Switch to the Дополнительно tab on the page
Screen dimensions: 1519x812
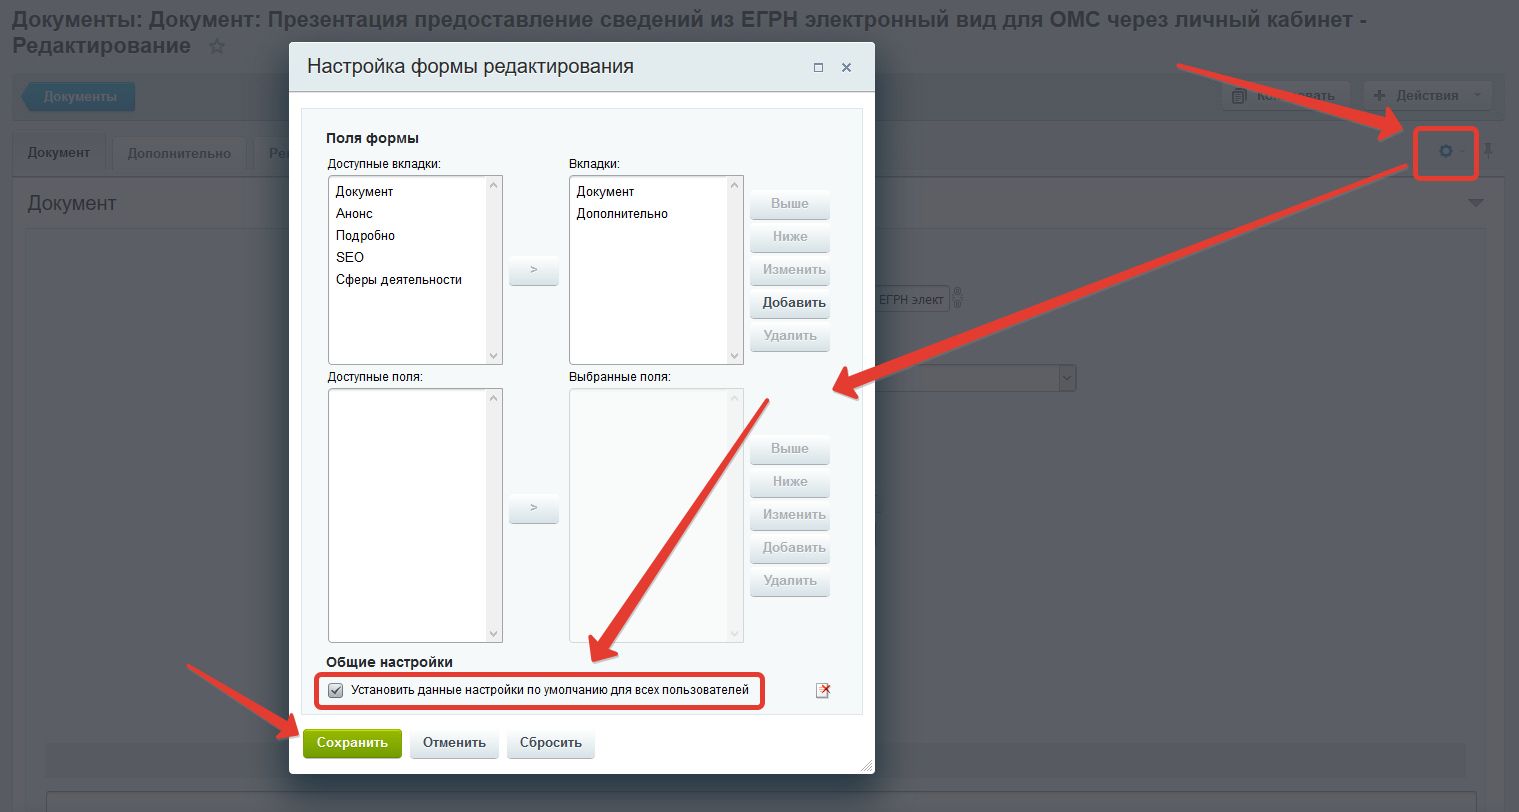pyautogui.click(x=179, y=153)
